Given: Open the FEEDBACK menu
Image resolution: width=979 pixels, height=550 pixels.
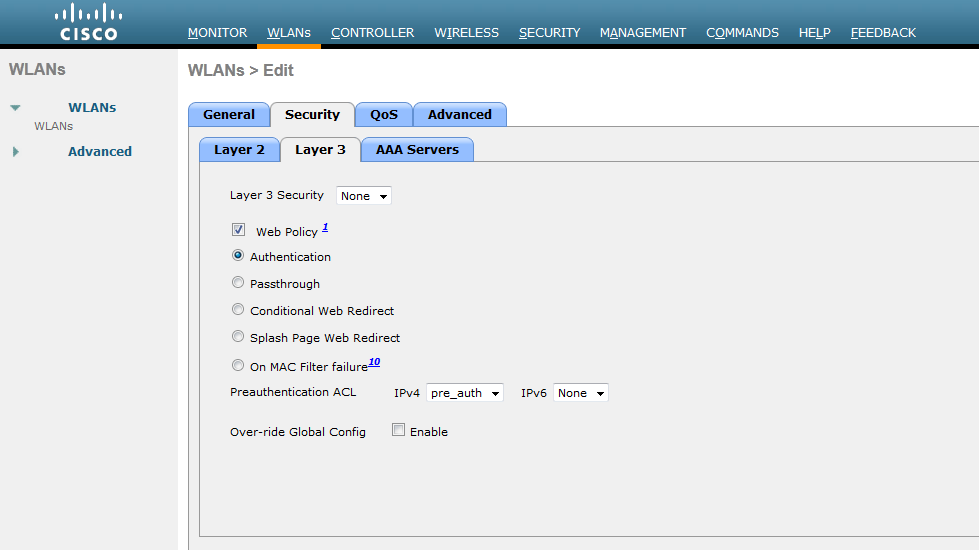Looking at the screenshot, I should pyautogui.click(x=883, y=32).
